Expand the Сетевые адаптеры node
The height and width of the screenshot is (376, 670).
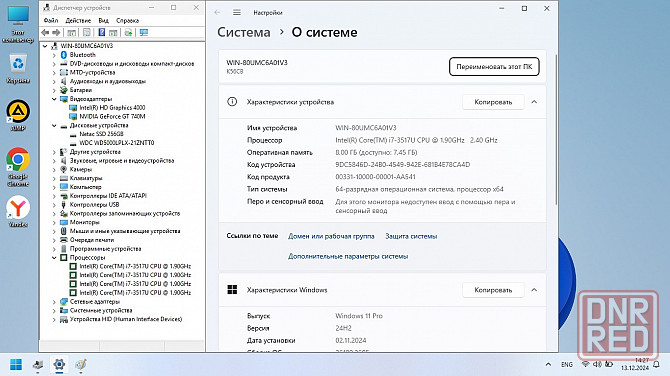54,302
